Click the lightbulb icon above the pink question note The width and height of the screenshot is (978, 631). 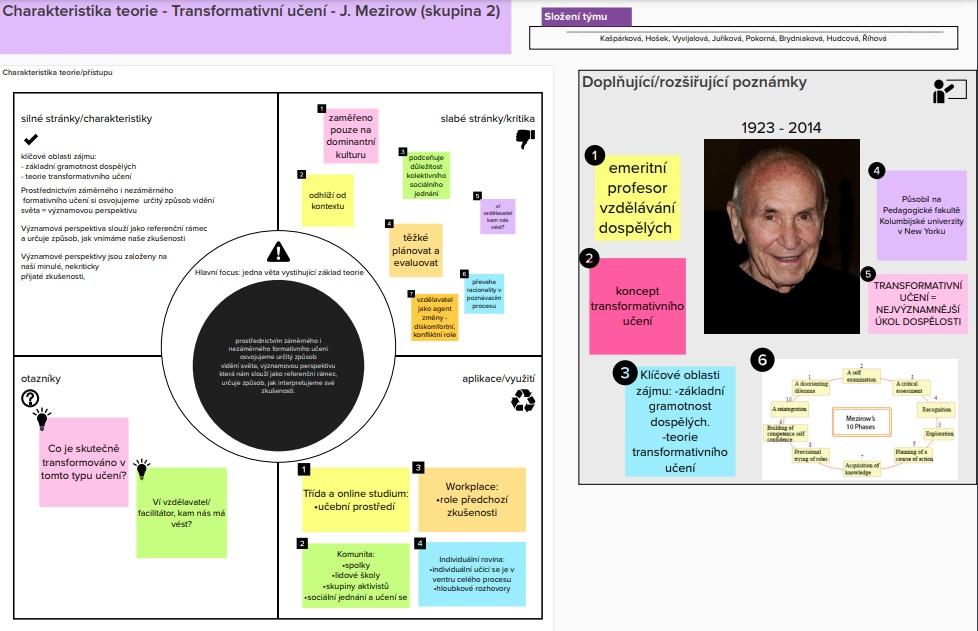[42, 416]
